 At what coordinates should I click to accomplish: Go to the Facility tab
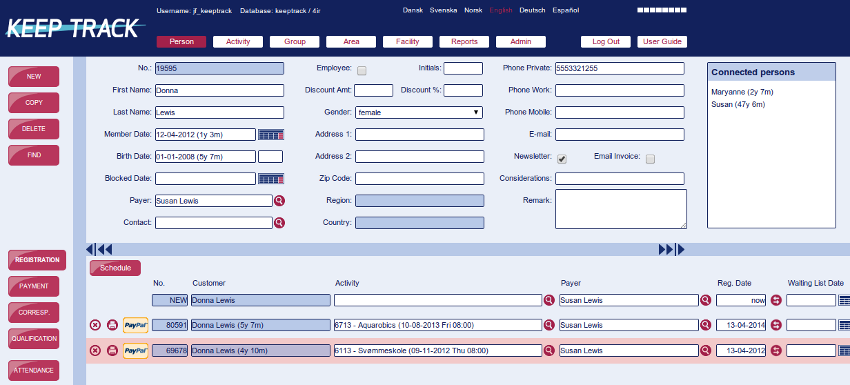point(408,42)
